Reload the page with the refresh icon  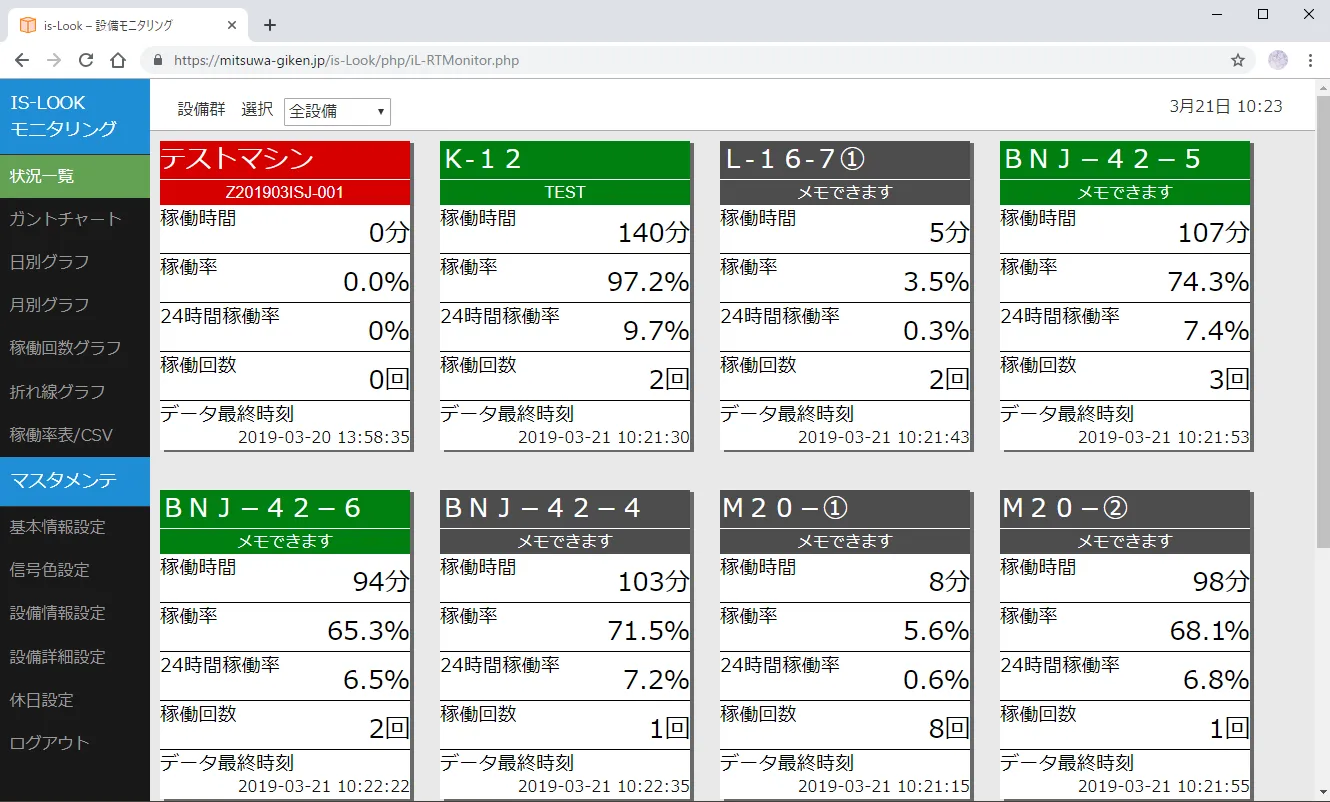click(x=86, y=60)
